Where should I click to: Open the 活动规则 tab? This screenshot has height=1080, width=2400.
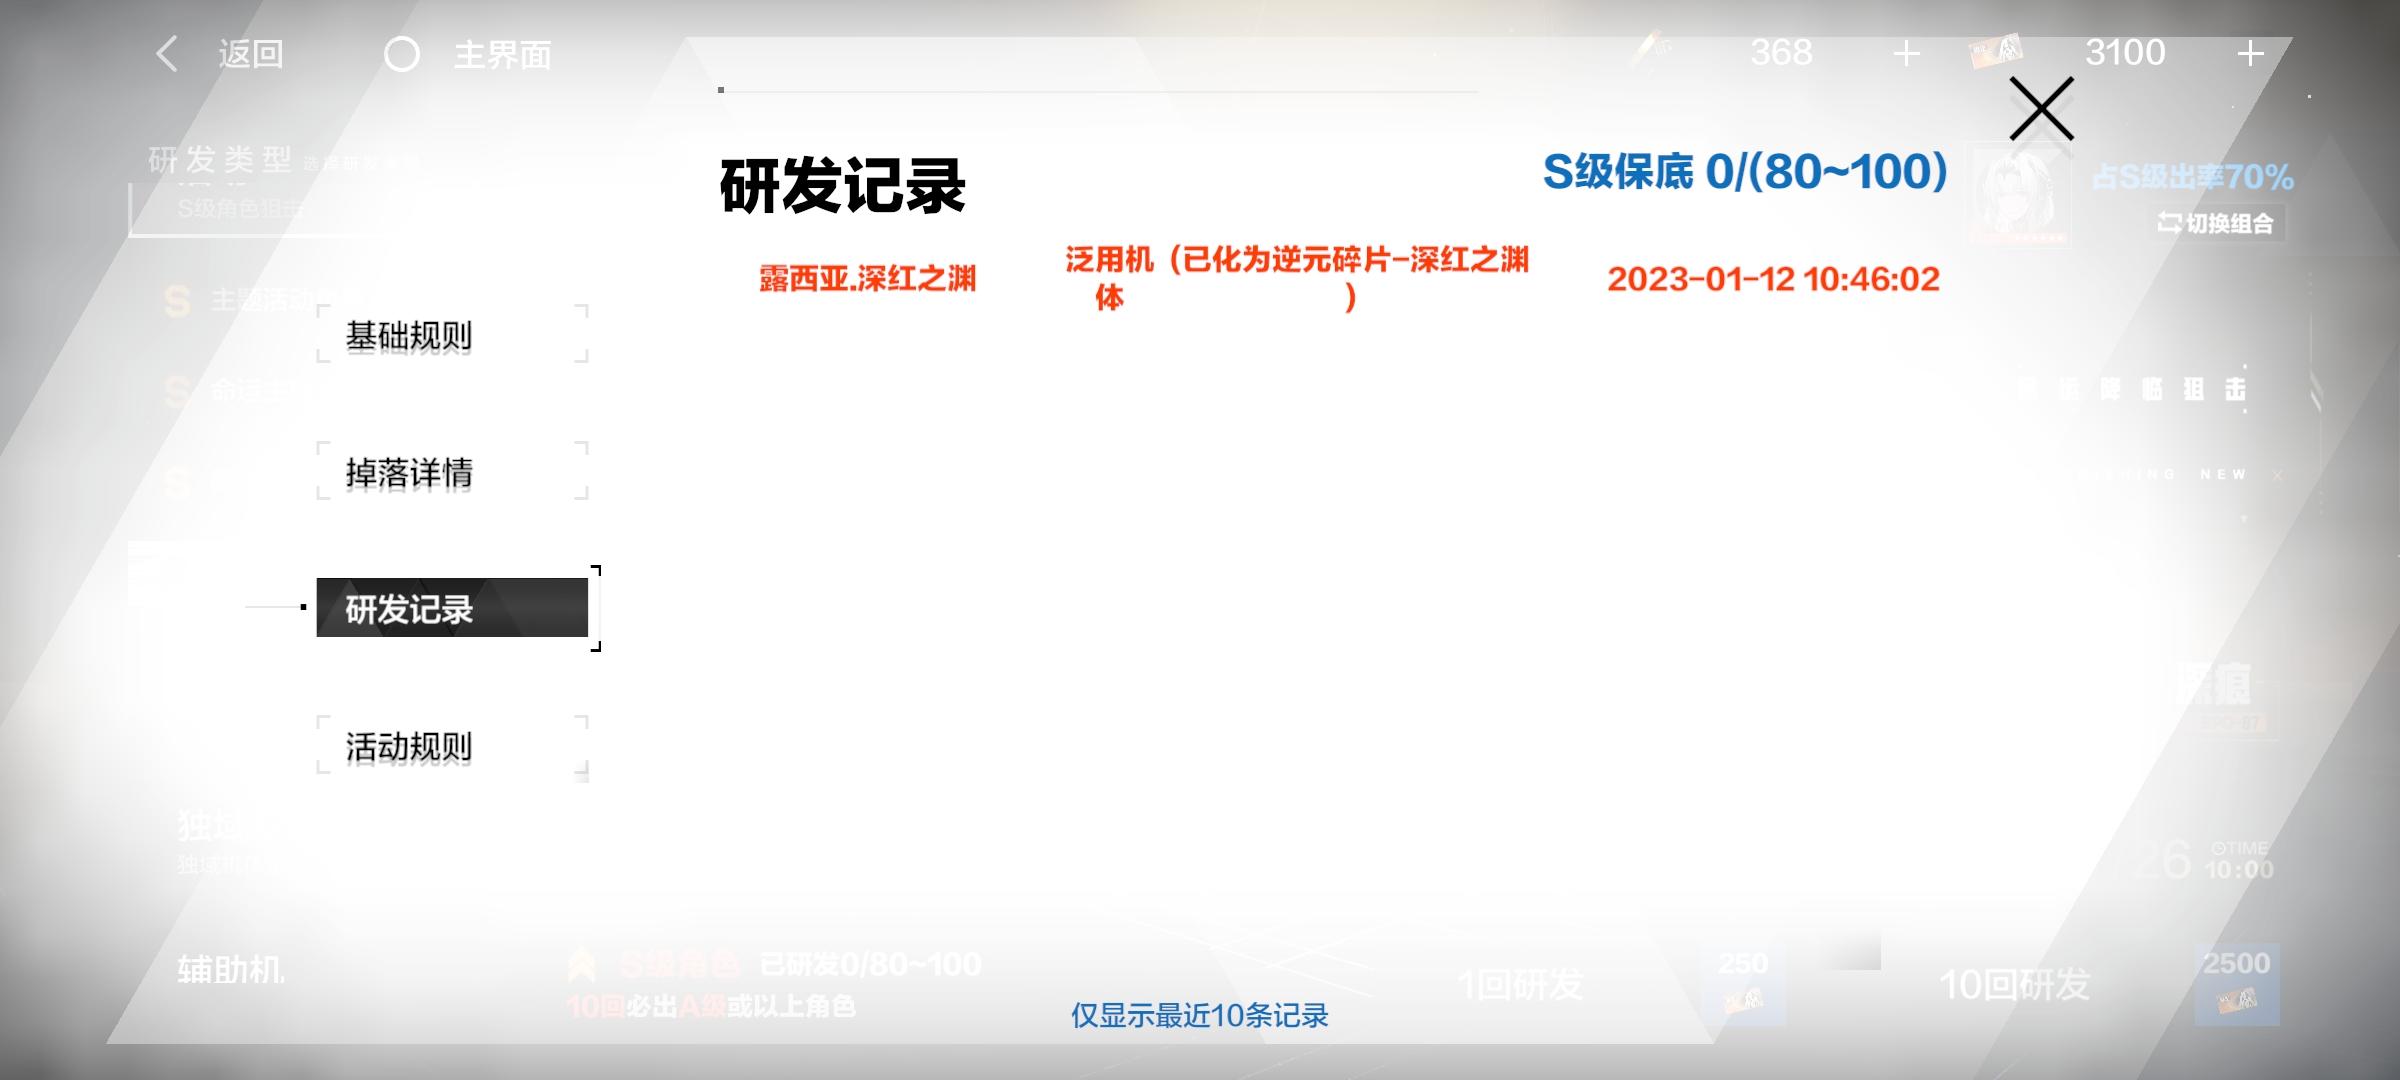(x=453, y=746)
